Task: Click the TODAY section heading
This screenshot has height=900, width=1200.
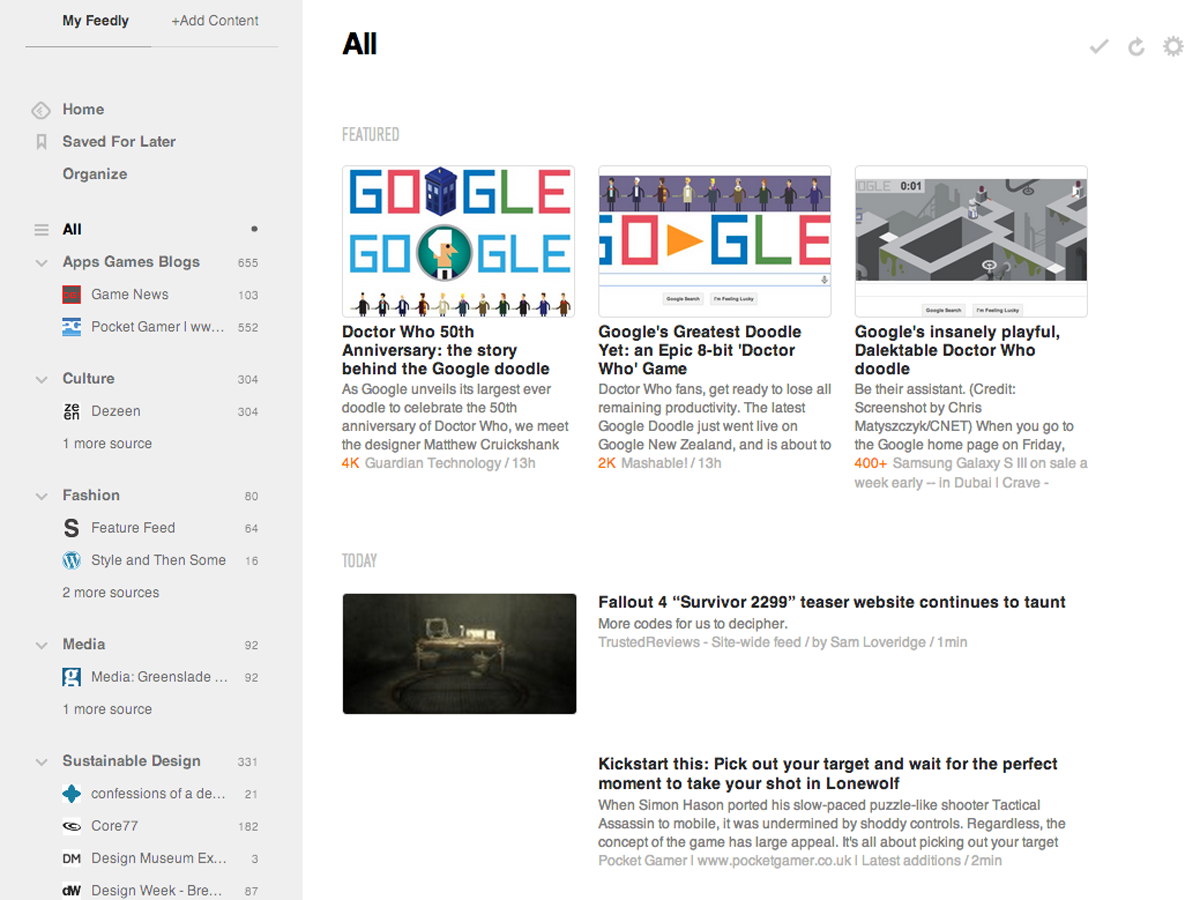Action: 360,560
